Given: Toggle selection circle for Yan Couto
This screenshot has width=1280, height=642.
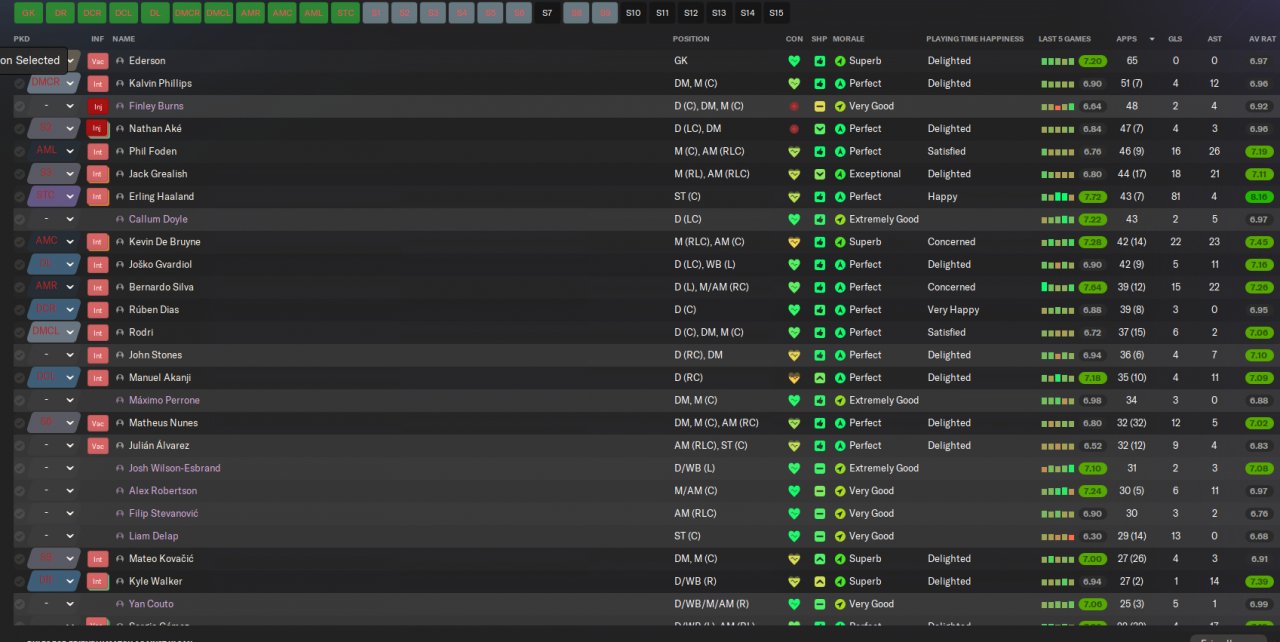Looking at the screenshot, I should click(19, 604).
